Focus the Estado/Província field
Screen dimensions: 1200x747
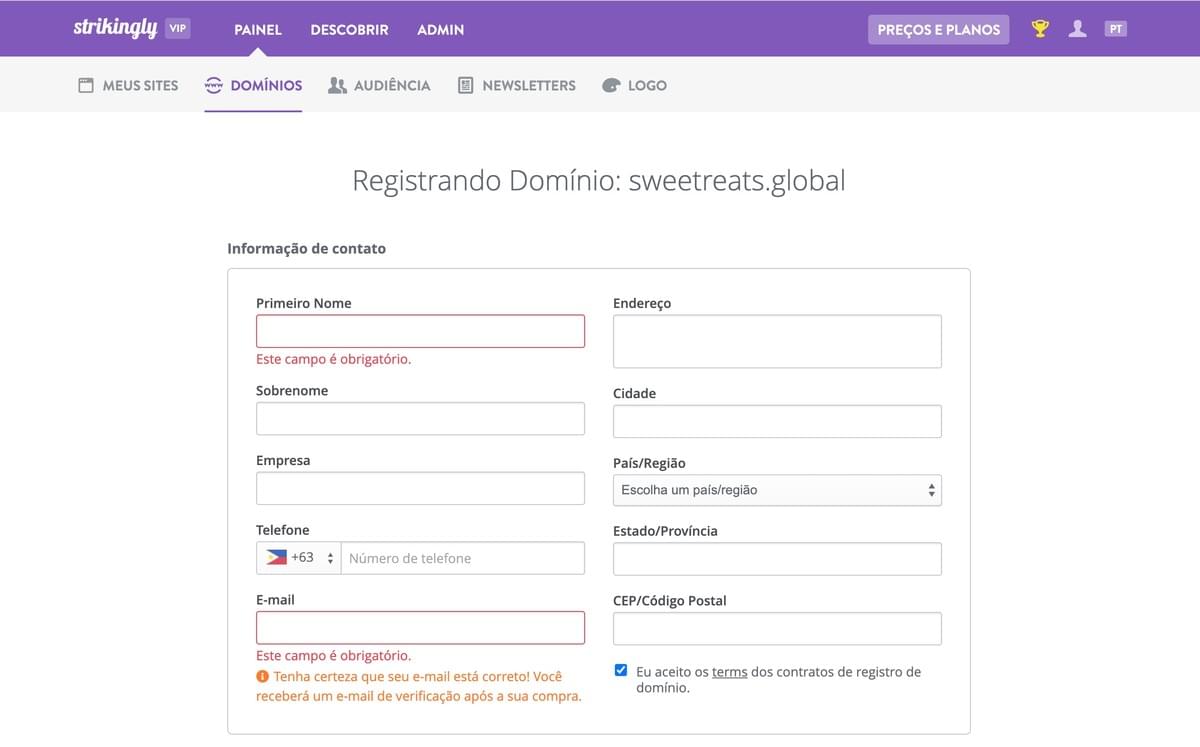click(x=777, y=559)
